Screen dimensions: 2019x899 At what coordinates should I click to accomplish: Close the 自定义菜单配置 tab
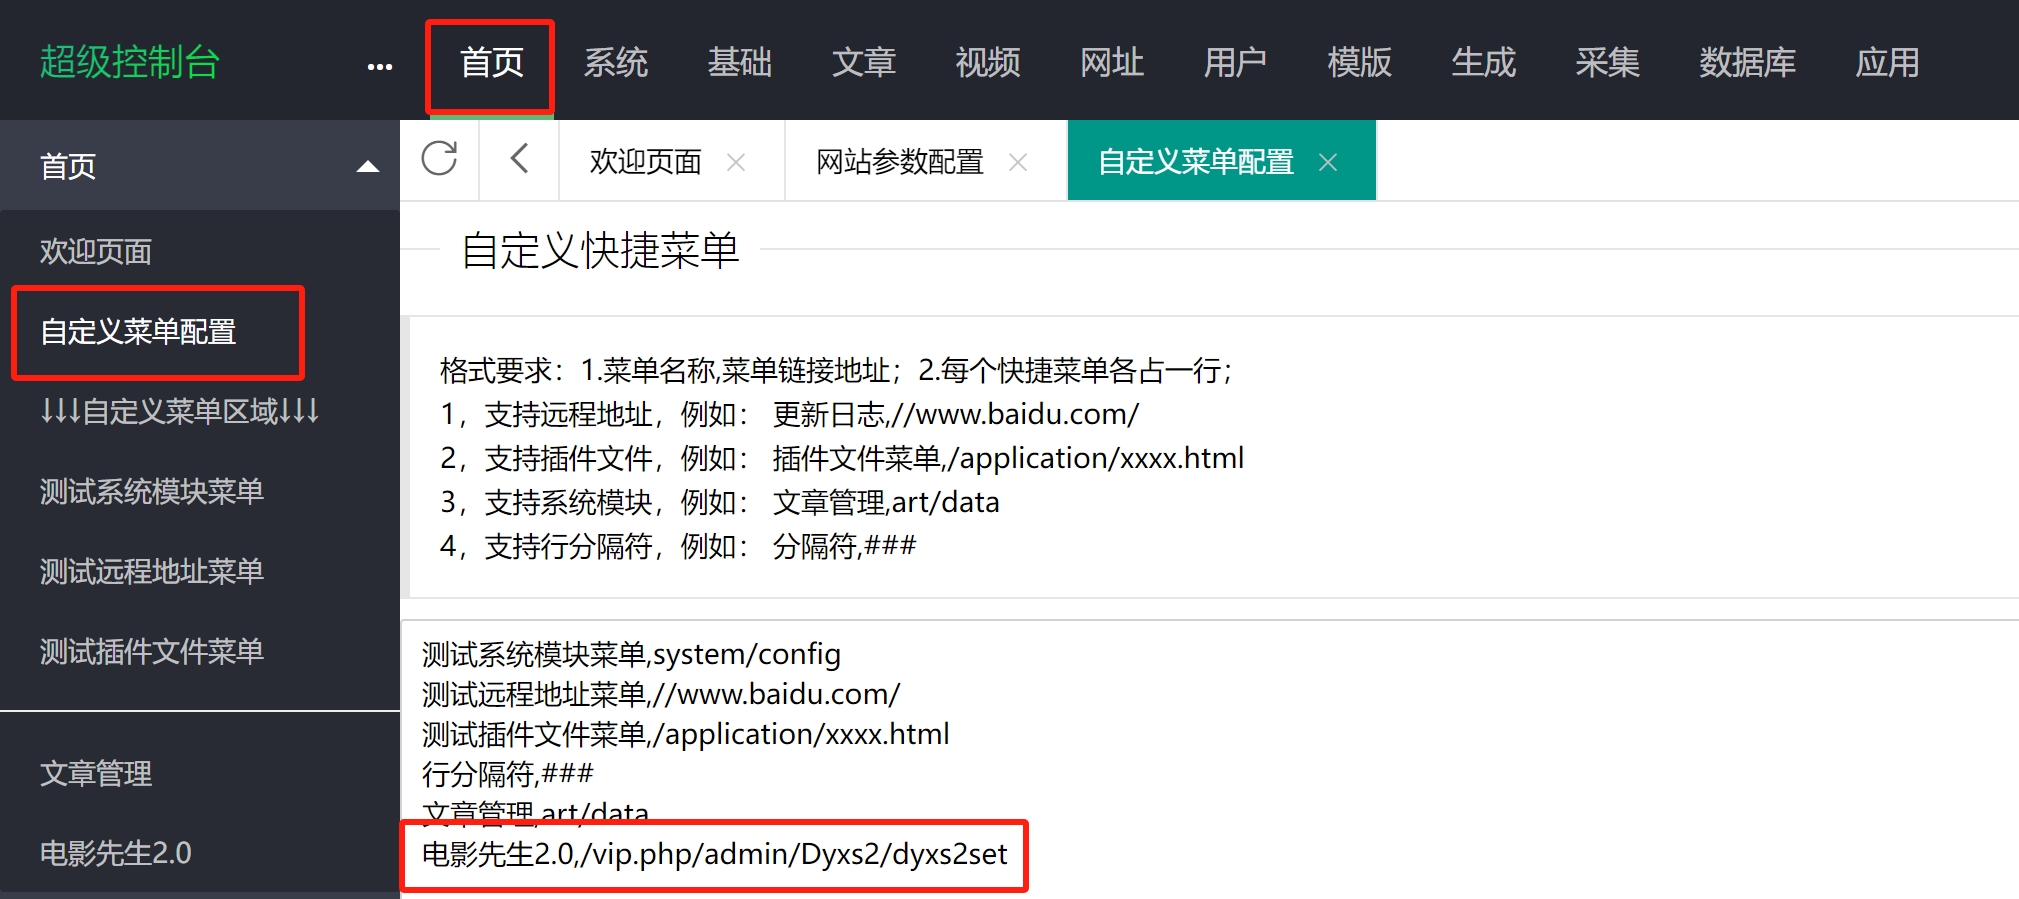tap(1328, 162)
